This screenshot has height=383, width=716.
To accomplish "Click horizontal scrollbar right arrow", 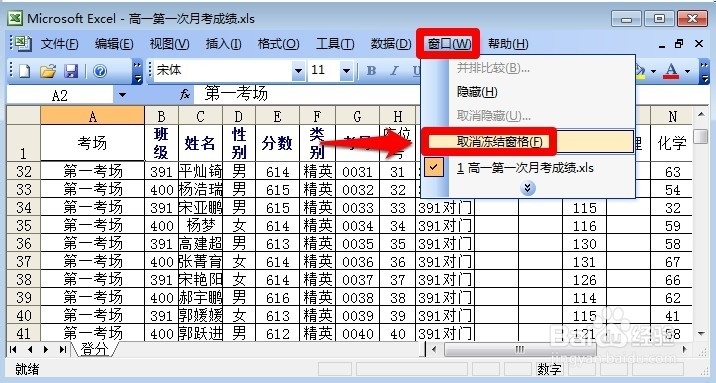I will [684, 350].
